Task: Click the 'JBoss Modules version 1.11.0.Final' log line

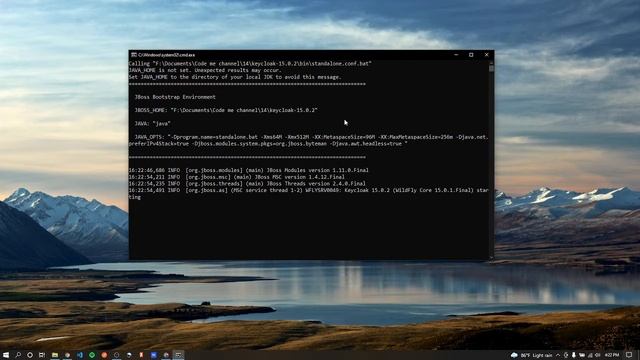Action: (249, 170)
